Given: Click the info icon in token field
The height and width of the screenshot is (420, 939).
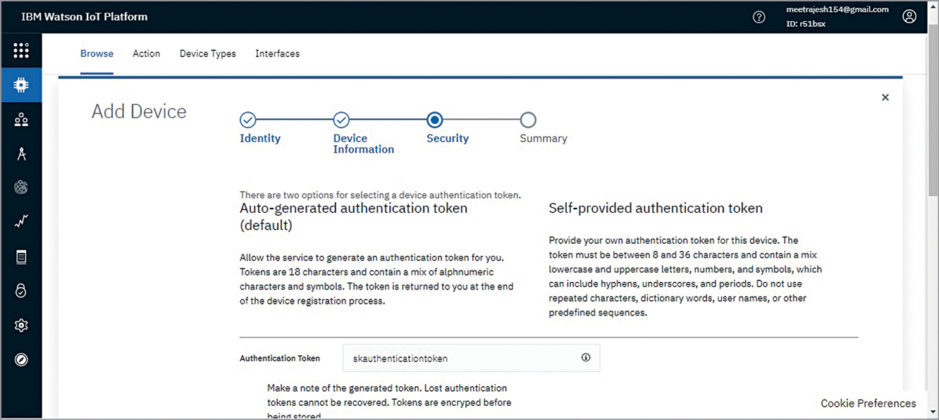Looking at the screenshot, I should [586, 357].
